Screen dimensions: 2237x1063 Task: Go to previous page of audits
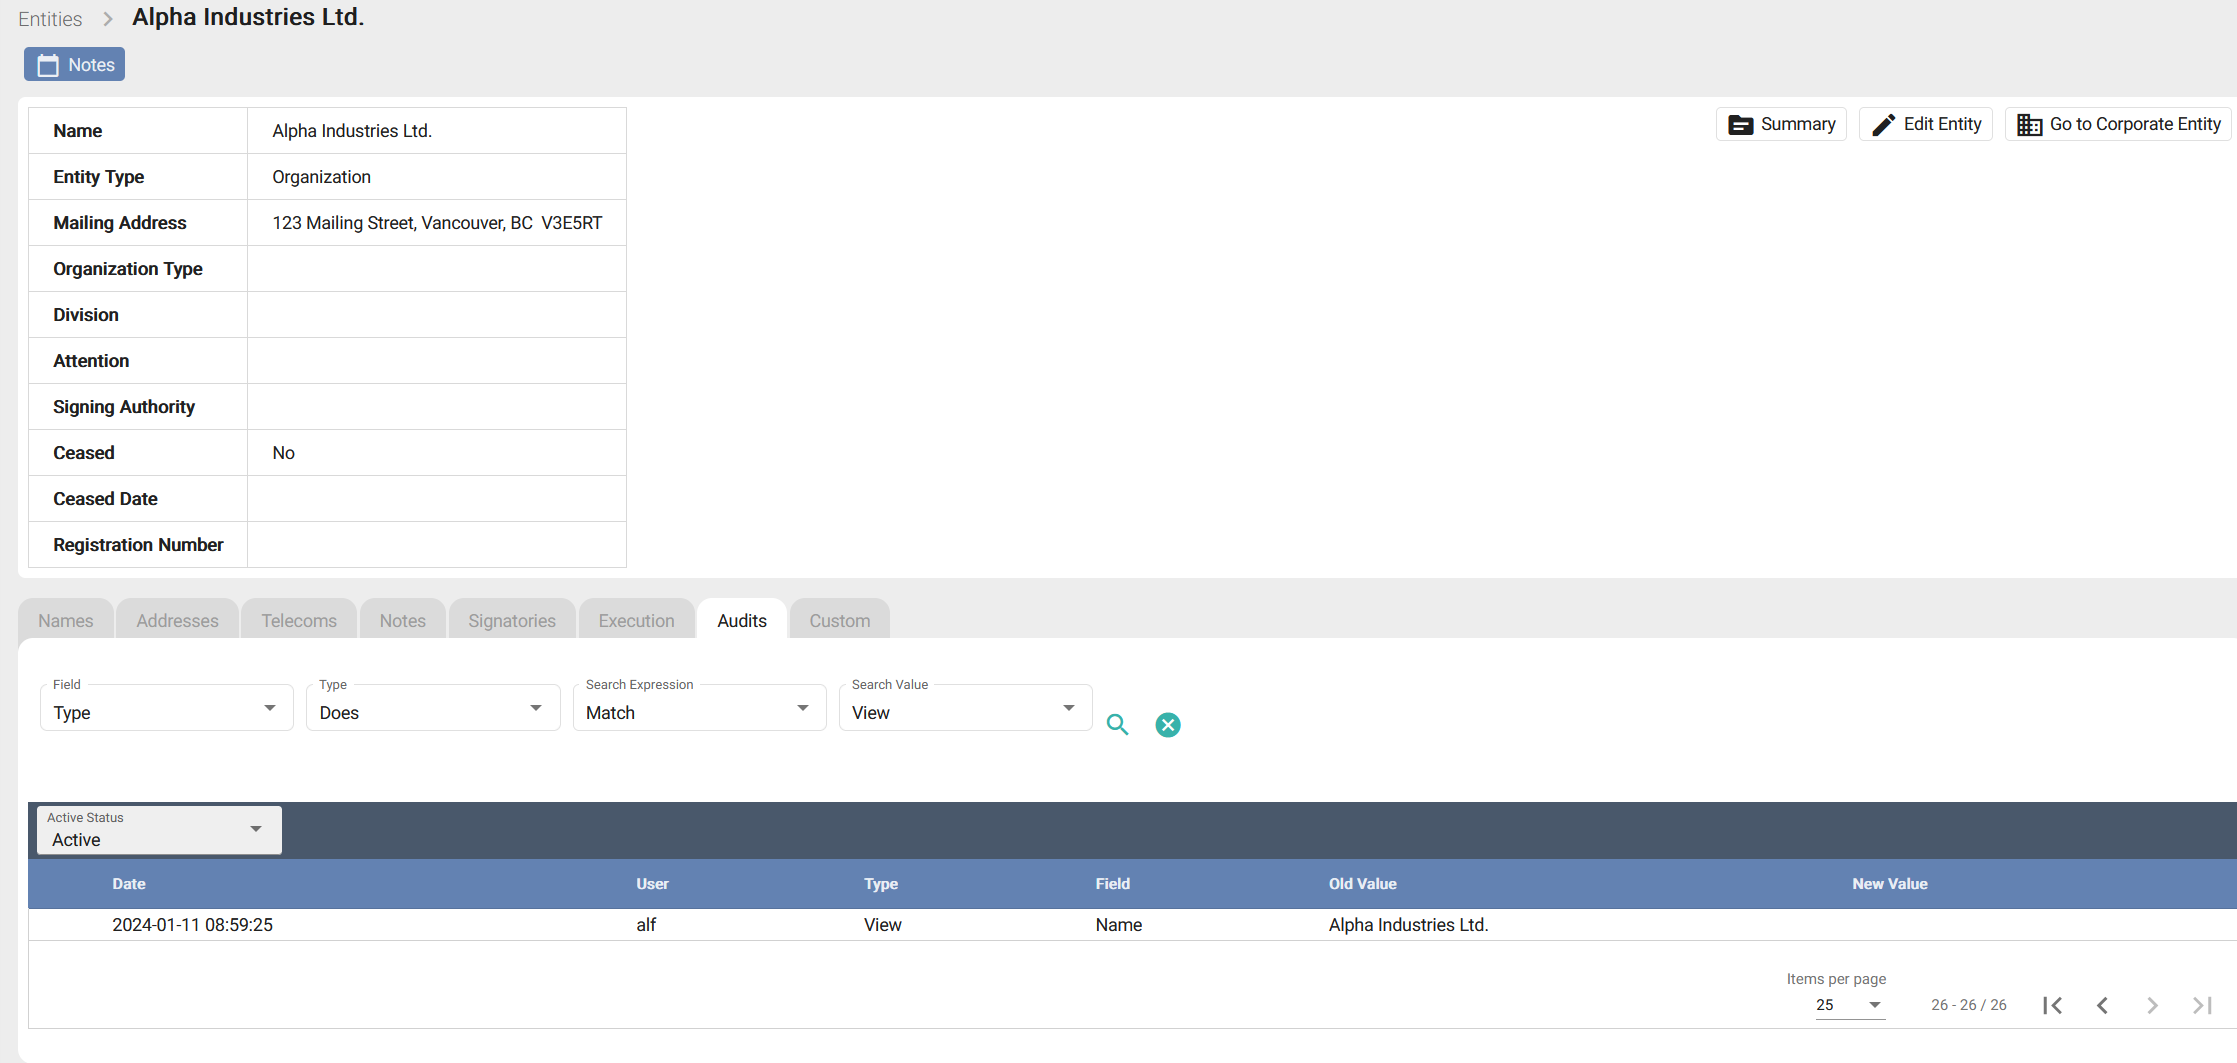click(2102, 1005)
